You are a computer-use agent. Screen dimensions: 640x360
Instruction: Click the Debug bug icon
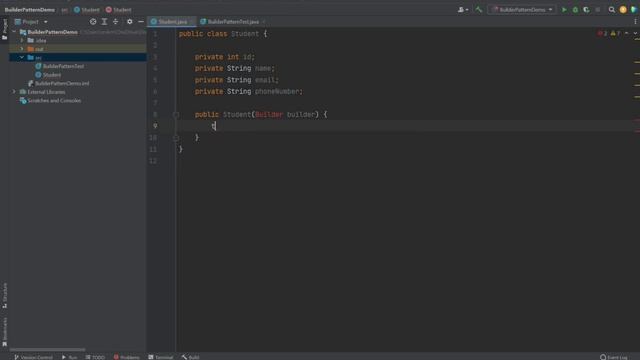point(576,9)
